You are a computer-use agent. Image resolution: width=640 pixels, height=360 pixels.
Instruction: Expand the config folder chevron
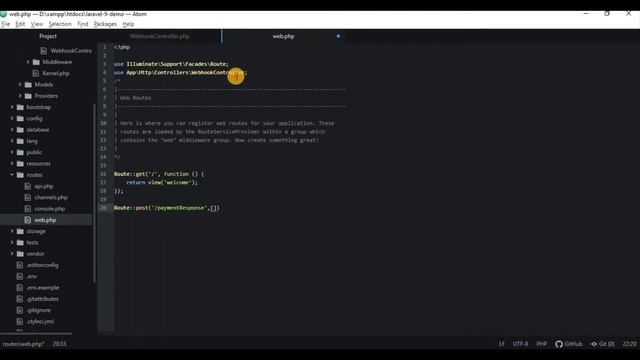click(x=12, y=118)
